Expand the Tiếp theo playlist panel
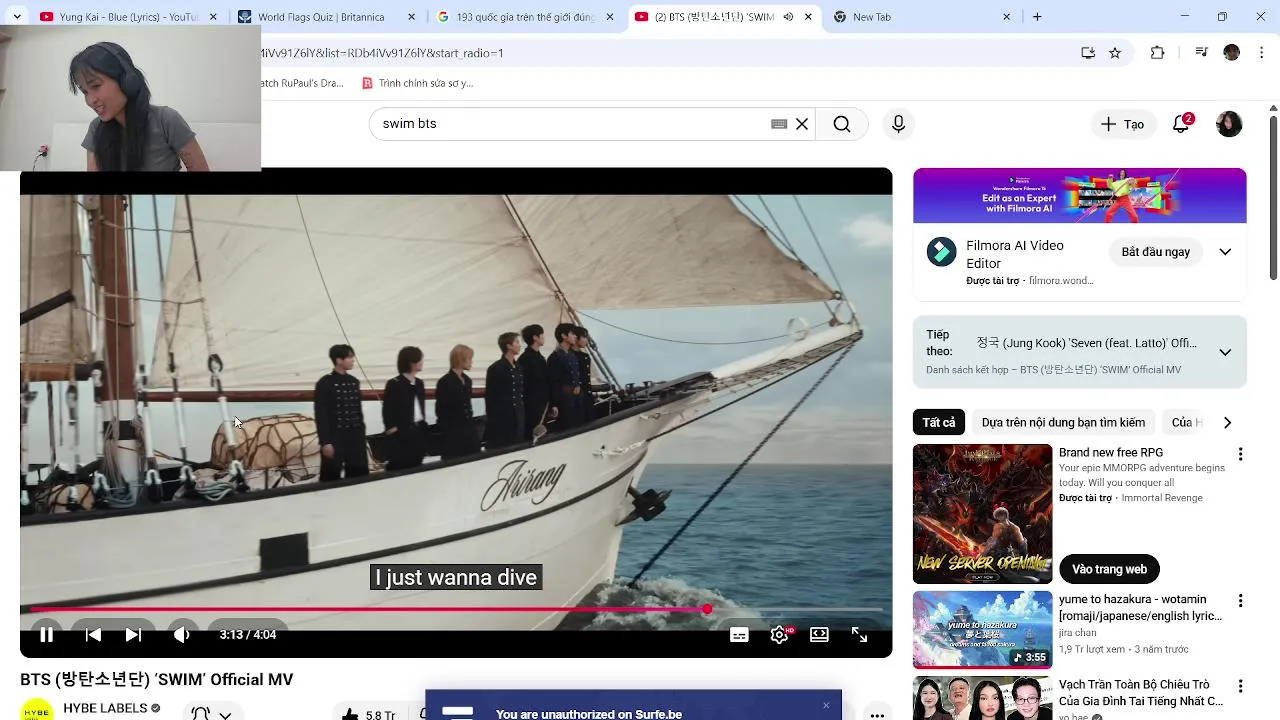Screen dimensions: 1280x720 (x=1225, y=352)
